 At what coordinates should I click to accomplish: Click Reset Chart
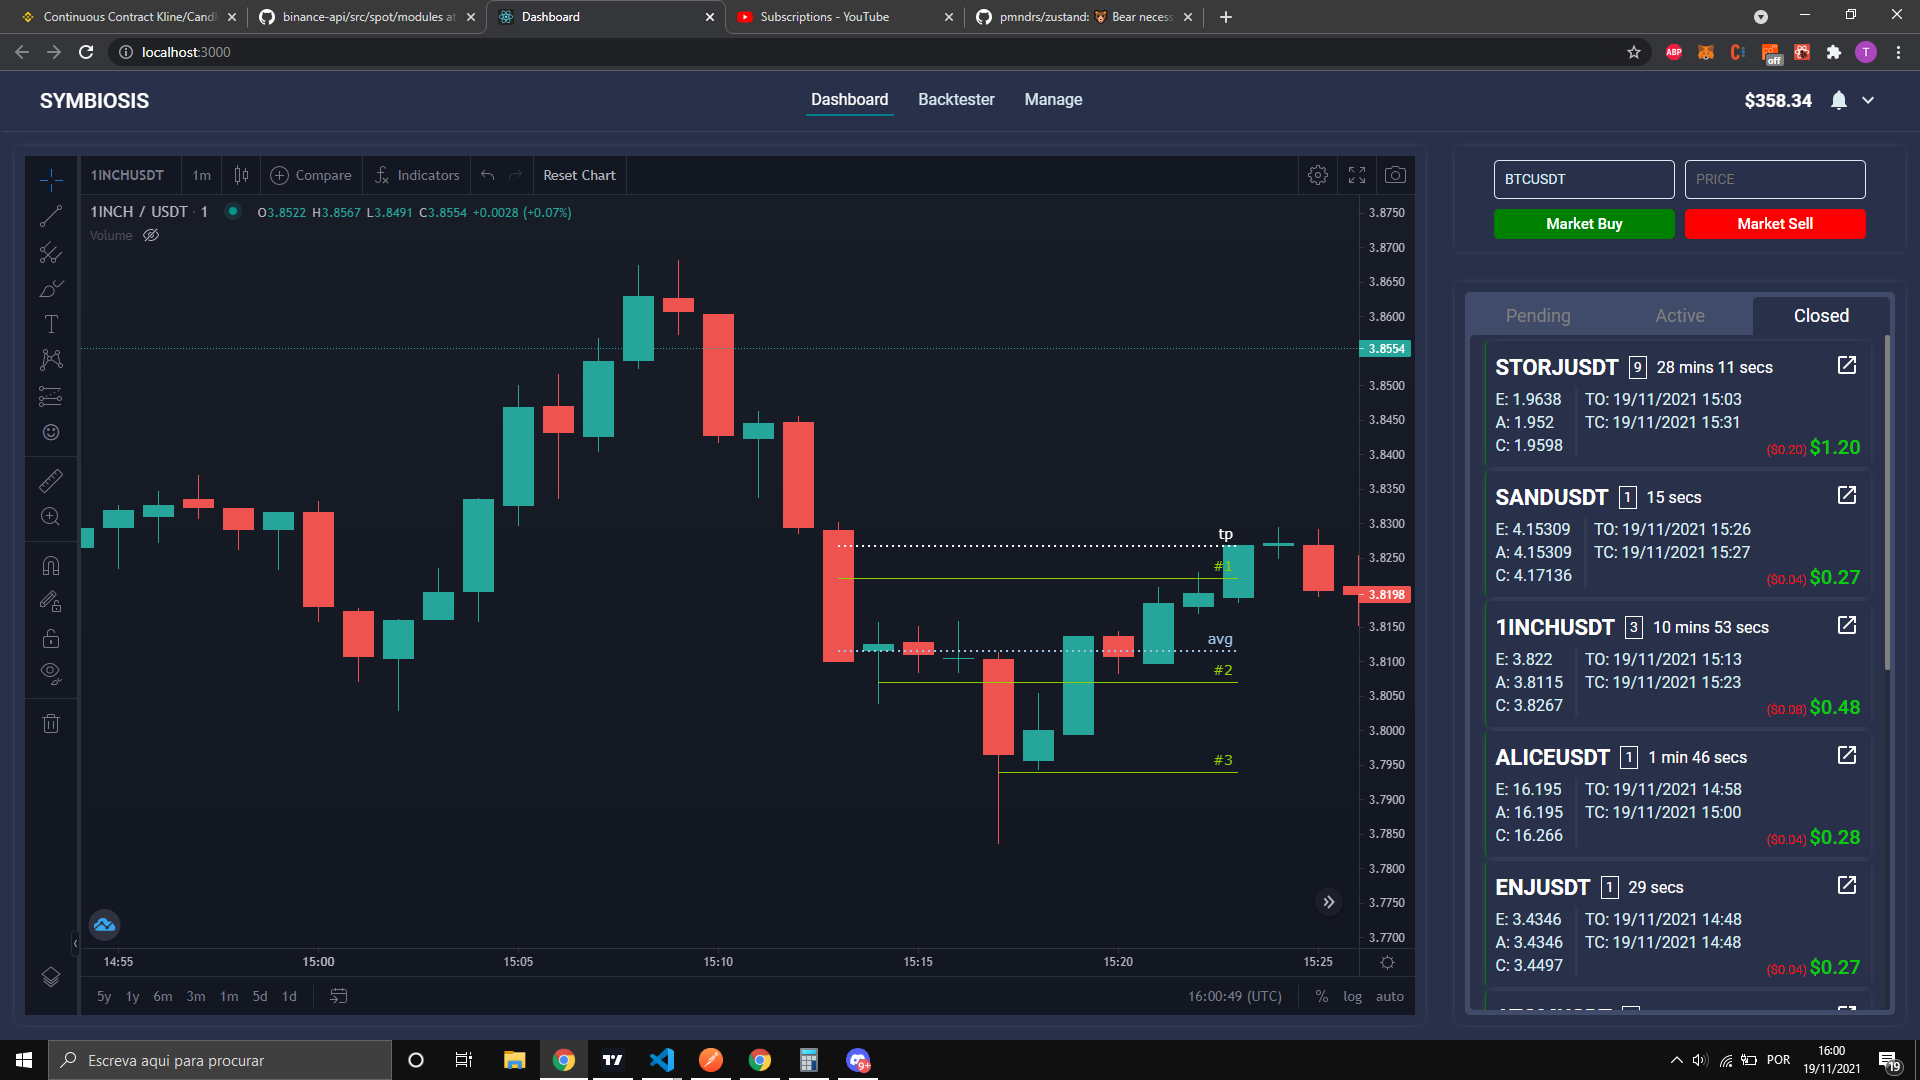[579, 175]
